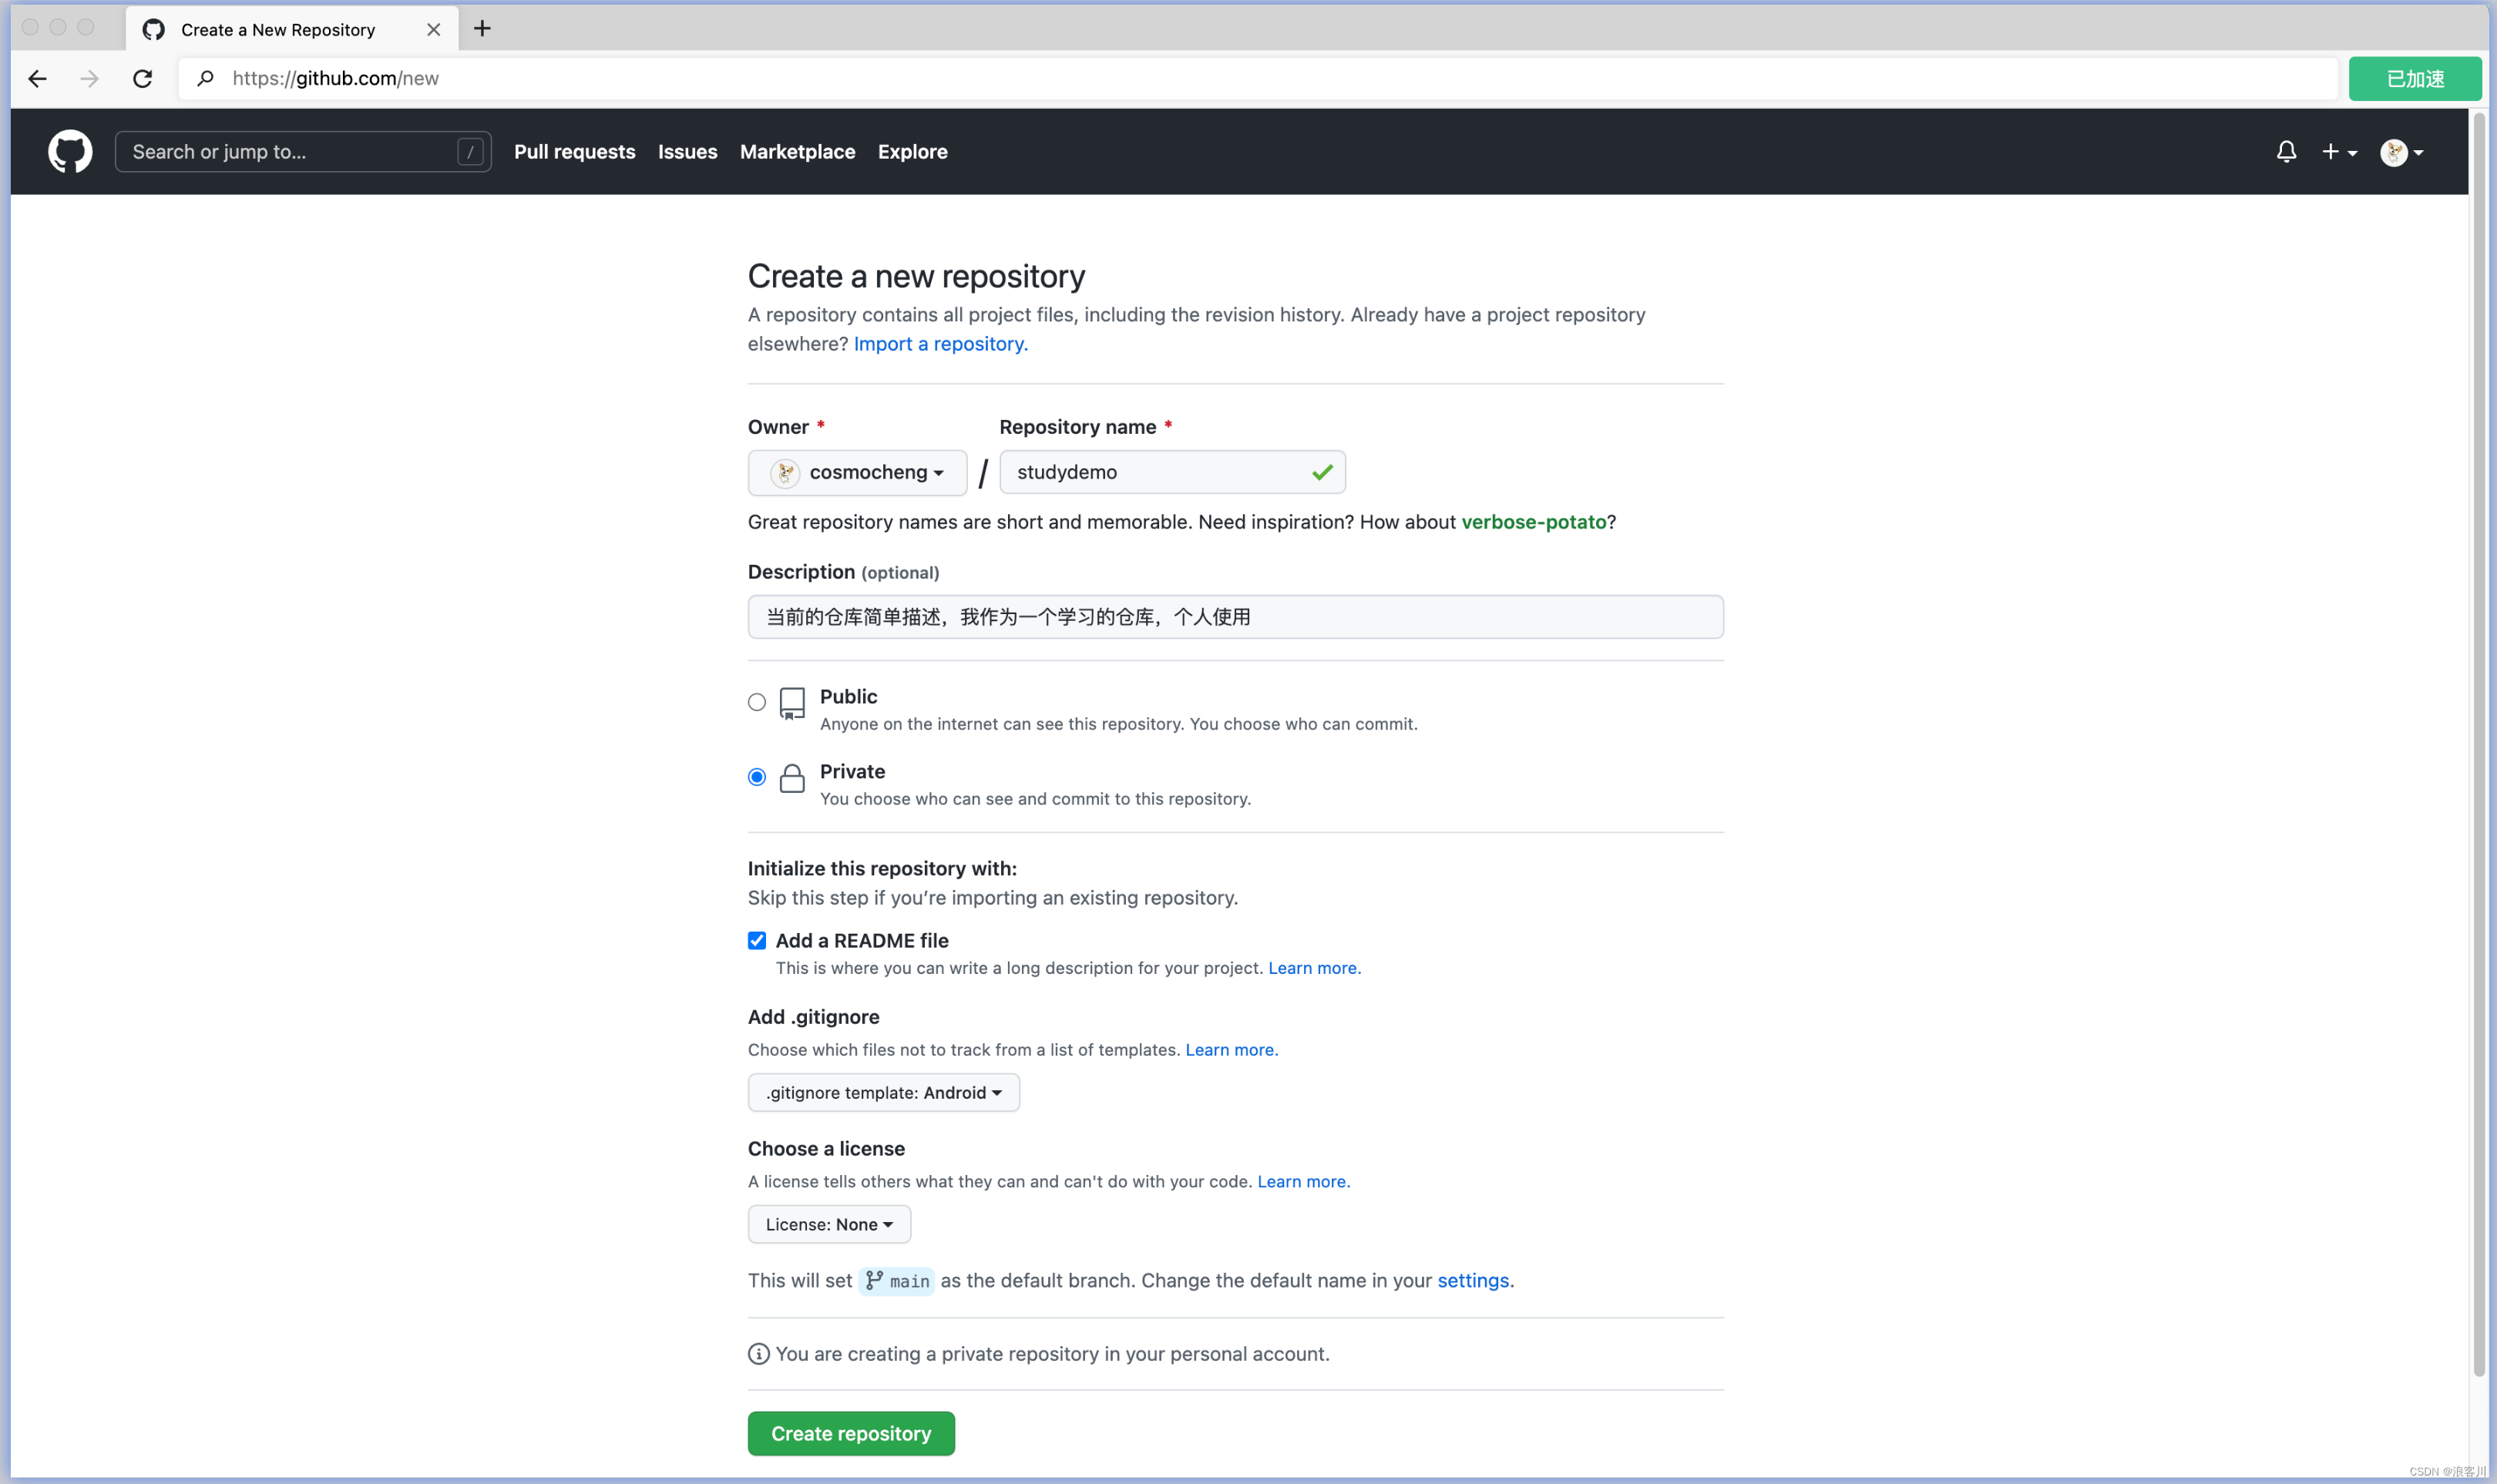Open the plus create-new menu
Viewport: 2497px width, 1484px height.
(2338, 151)
